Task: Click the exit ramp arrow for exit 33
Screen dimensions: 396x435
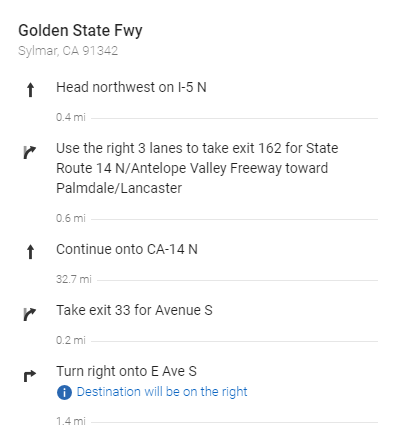Action: (x=30, y=314)
